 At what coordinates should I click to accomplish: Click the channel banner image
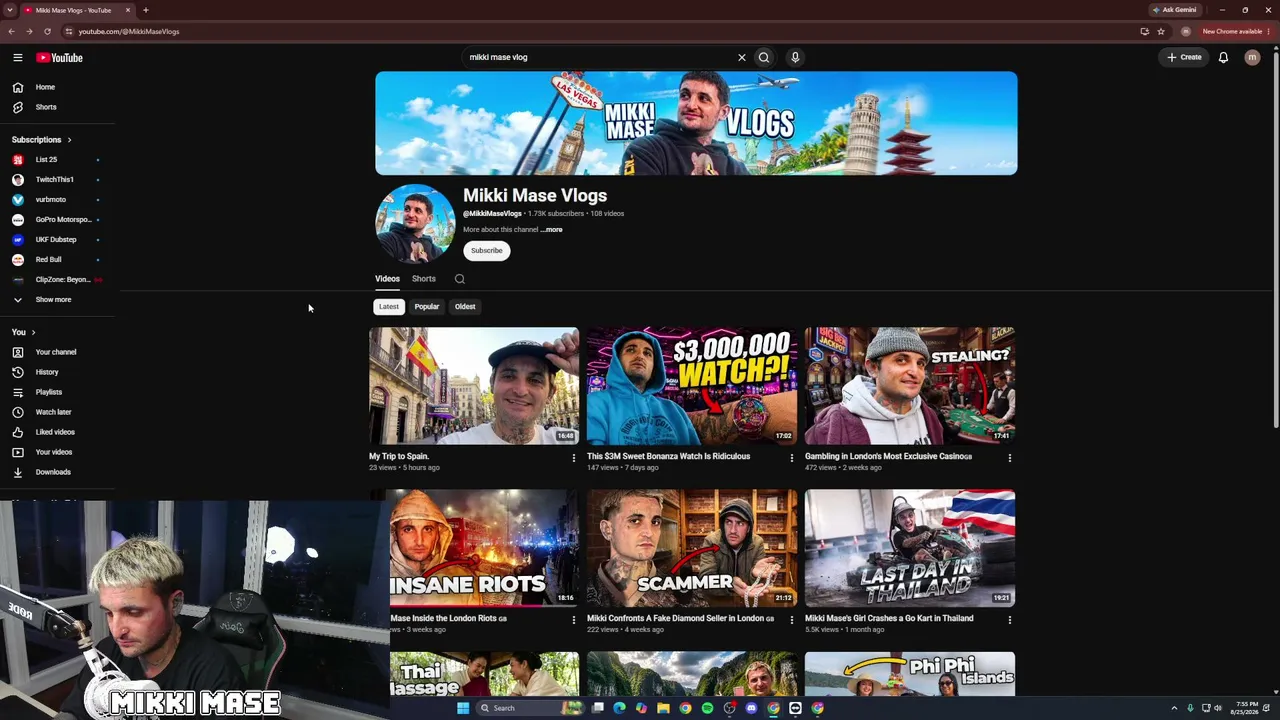coord(696,123)
